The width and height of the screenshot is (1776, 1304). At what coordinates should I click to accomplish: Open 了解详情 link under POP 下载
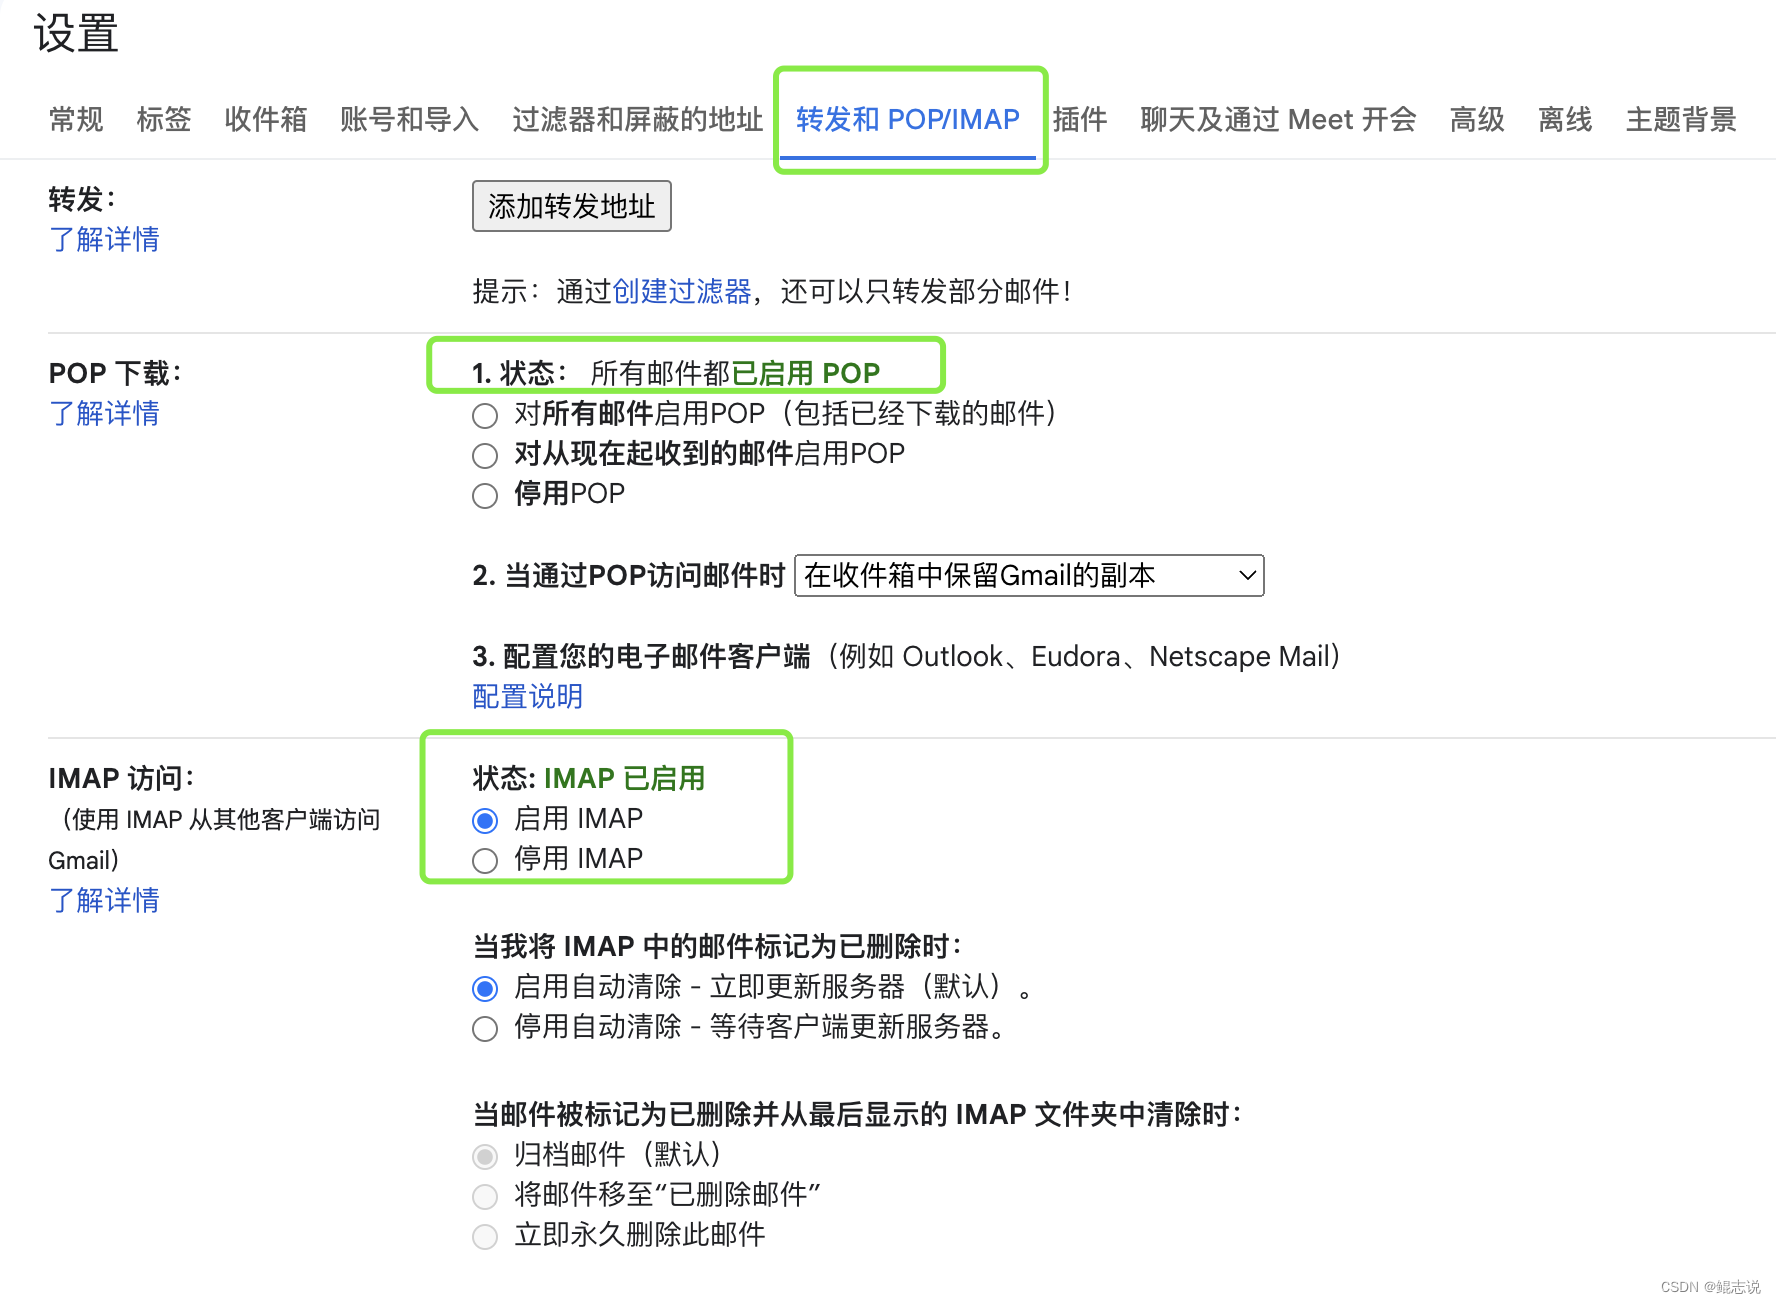click(x=104, y=414)
